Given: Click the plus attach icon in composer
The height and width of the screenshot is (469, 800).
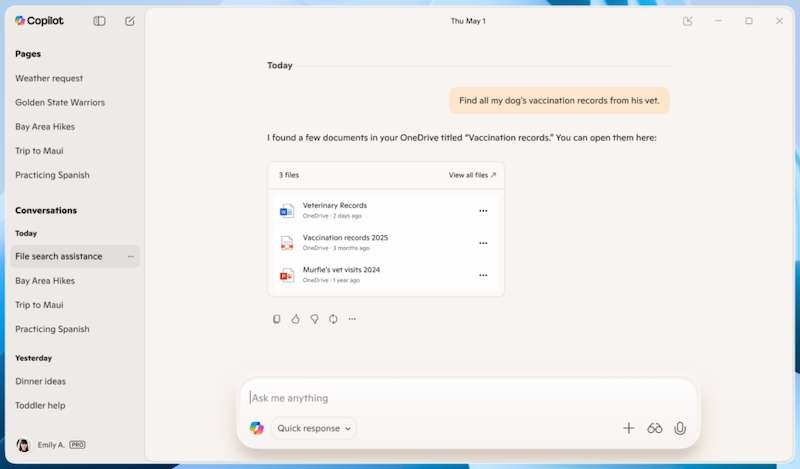Looking at the screenshot, I should point(629,428).
